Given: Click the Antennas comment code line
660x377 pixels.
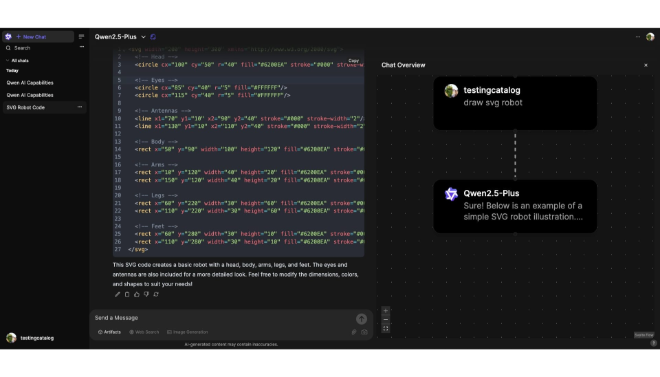Looking at the screenshot, I should click(x=162, y=111).
